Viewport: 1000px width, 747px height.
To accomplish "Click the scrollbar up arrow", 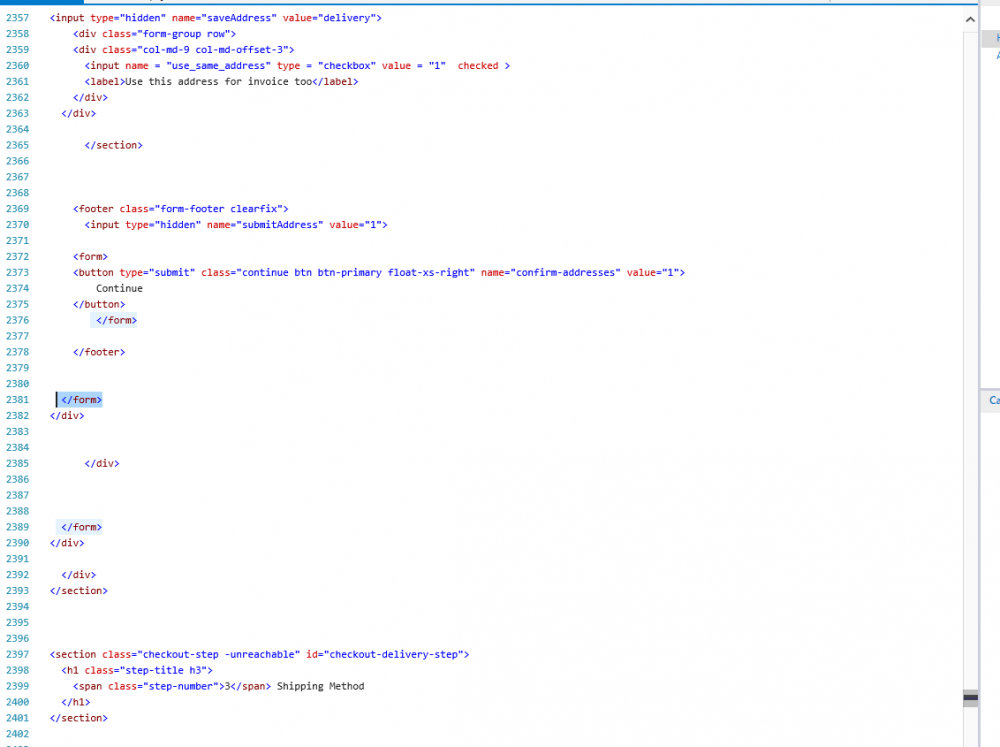I will point(970,19).
